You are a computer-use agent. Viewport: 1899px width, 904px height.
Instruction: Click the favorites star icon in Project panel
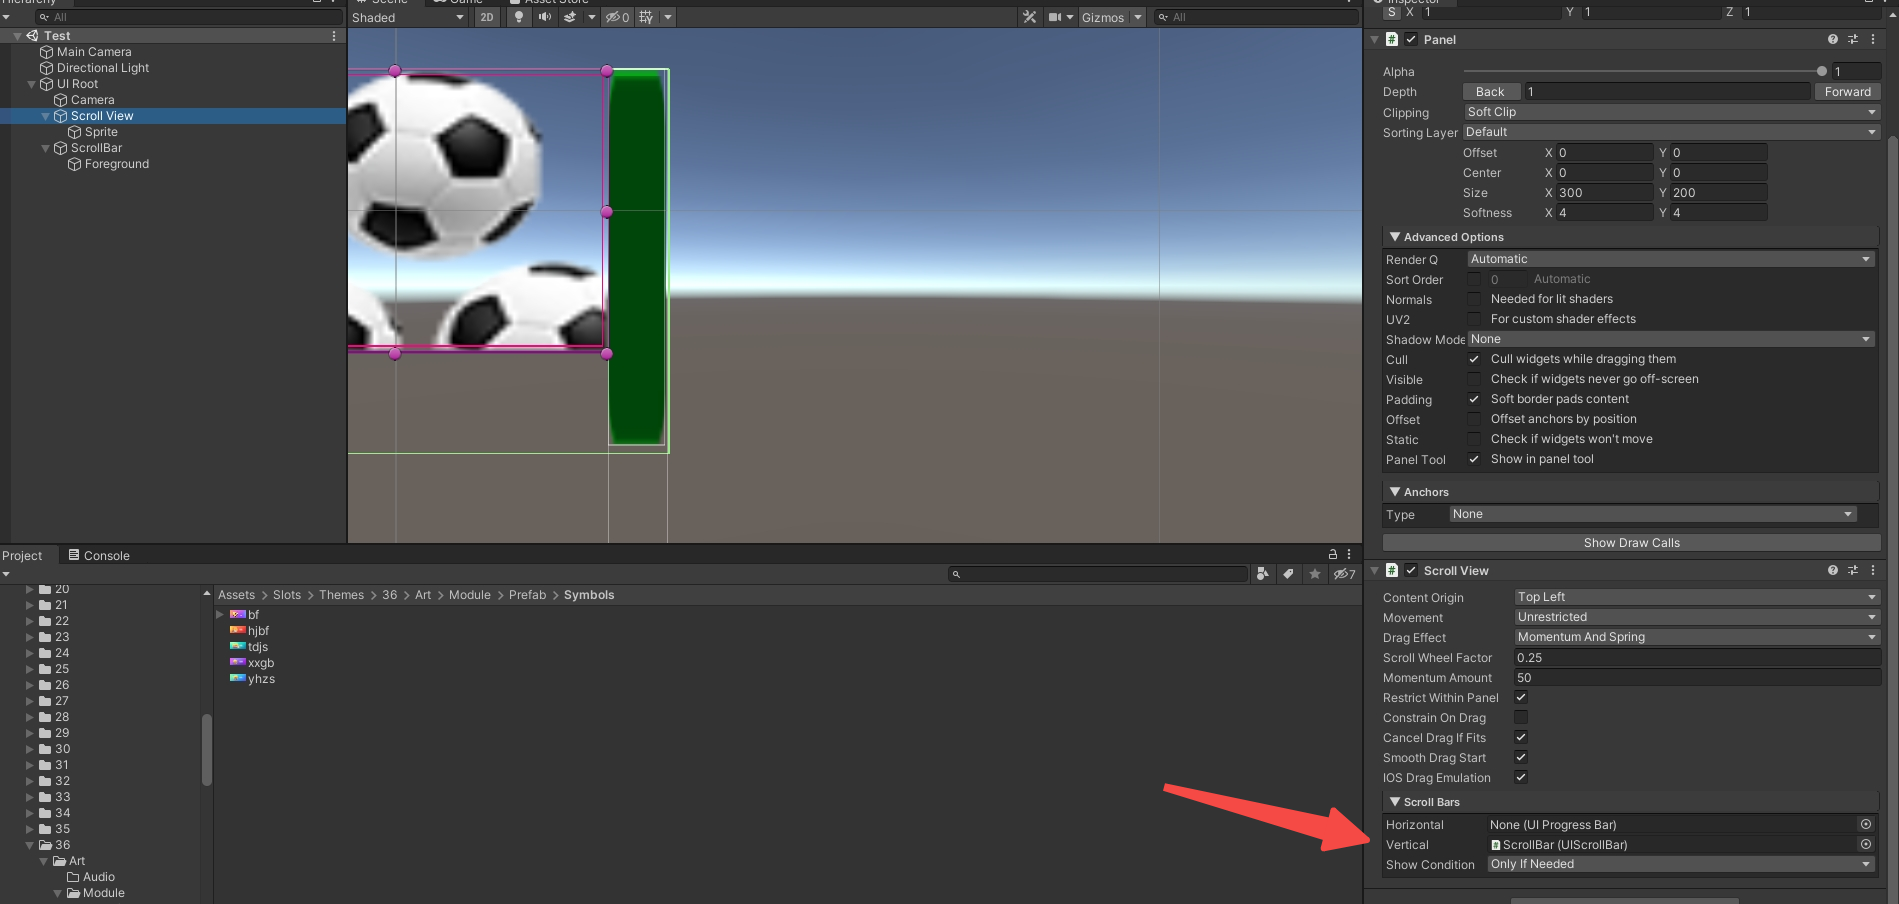(x=1315, y=574)
